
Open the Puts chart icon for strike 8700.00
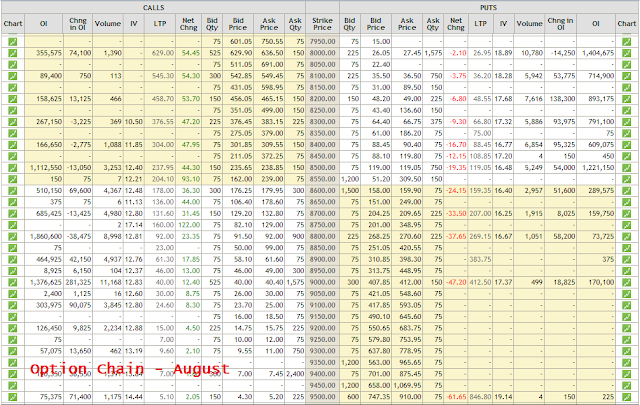click(626, 214)
